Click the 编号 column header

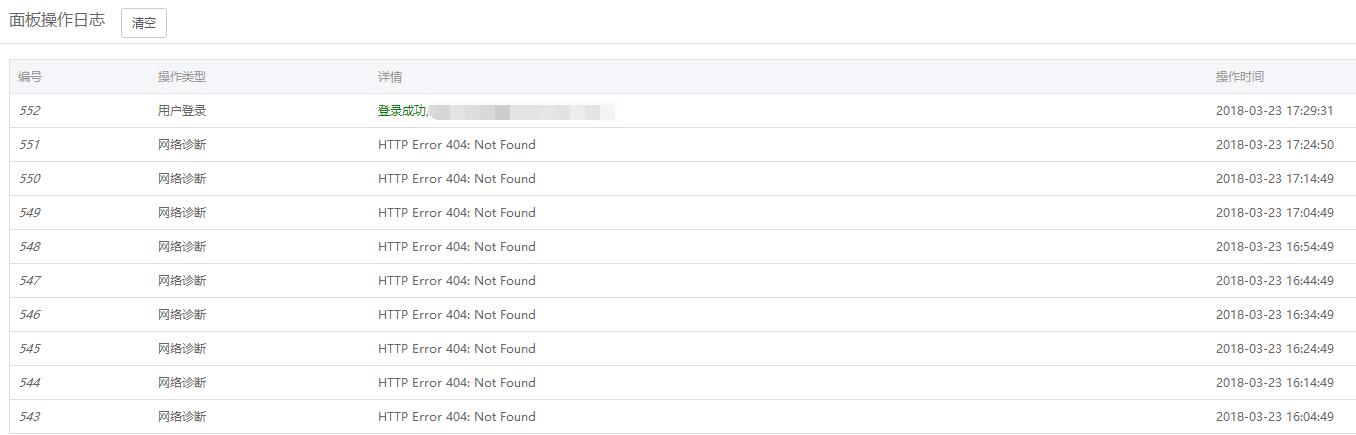(x=30, y=77)
